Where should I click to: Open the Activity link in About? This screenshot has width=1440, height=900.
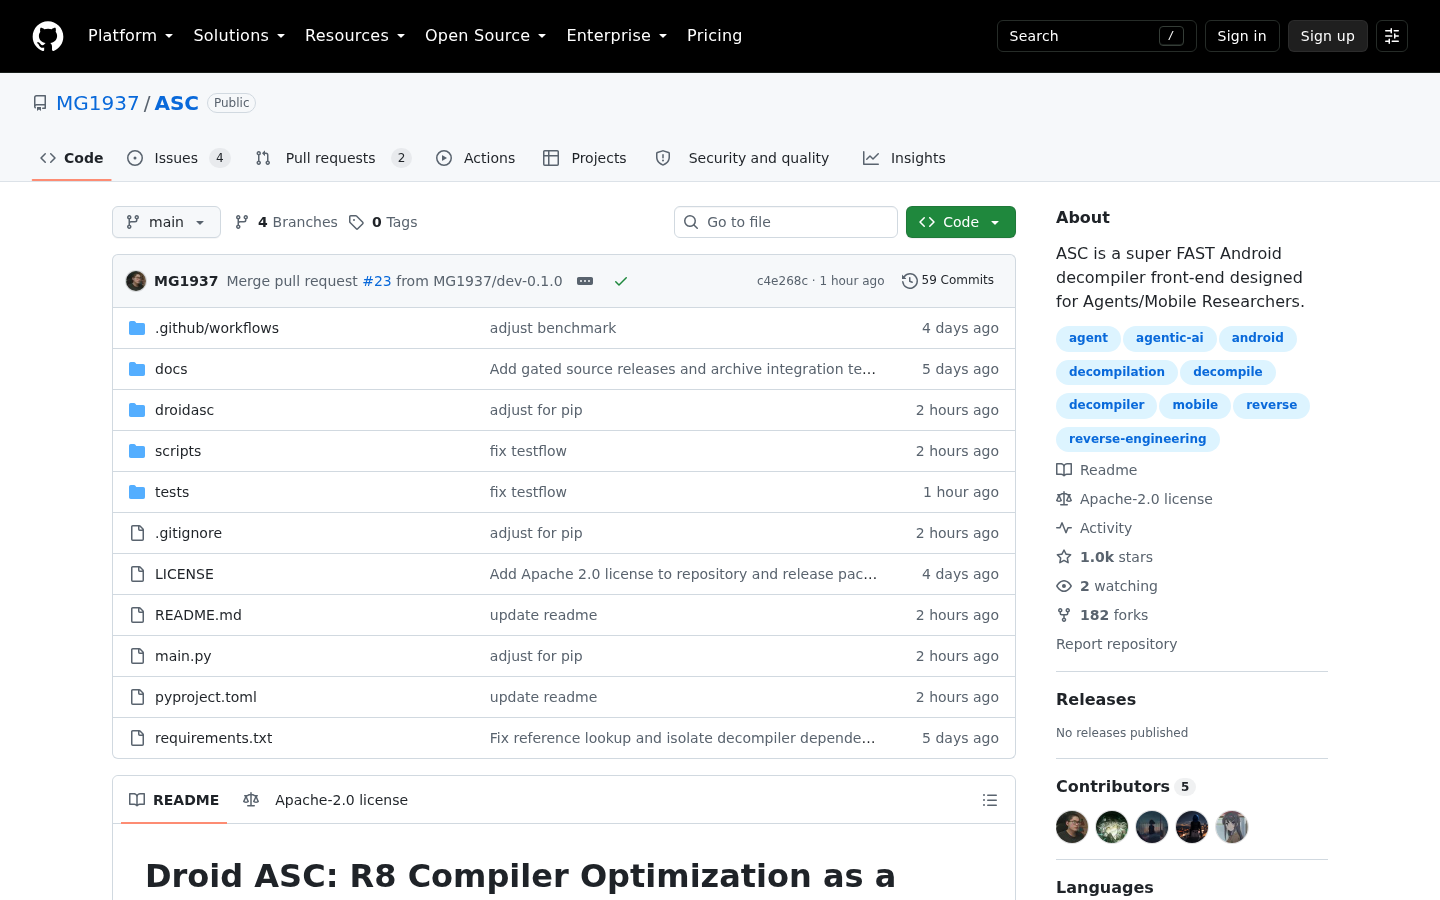point(1095,528)
